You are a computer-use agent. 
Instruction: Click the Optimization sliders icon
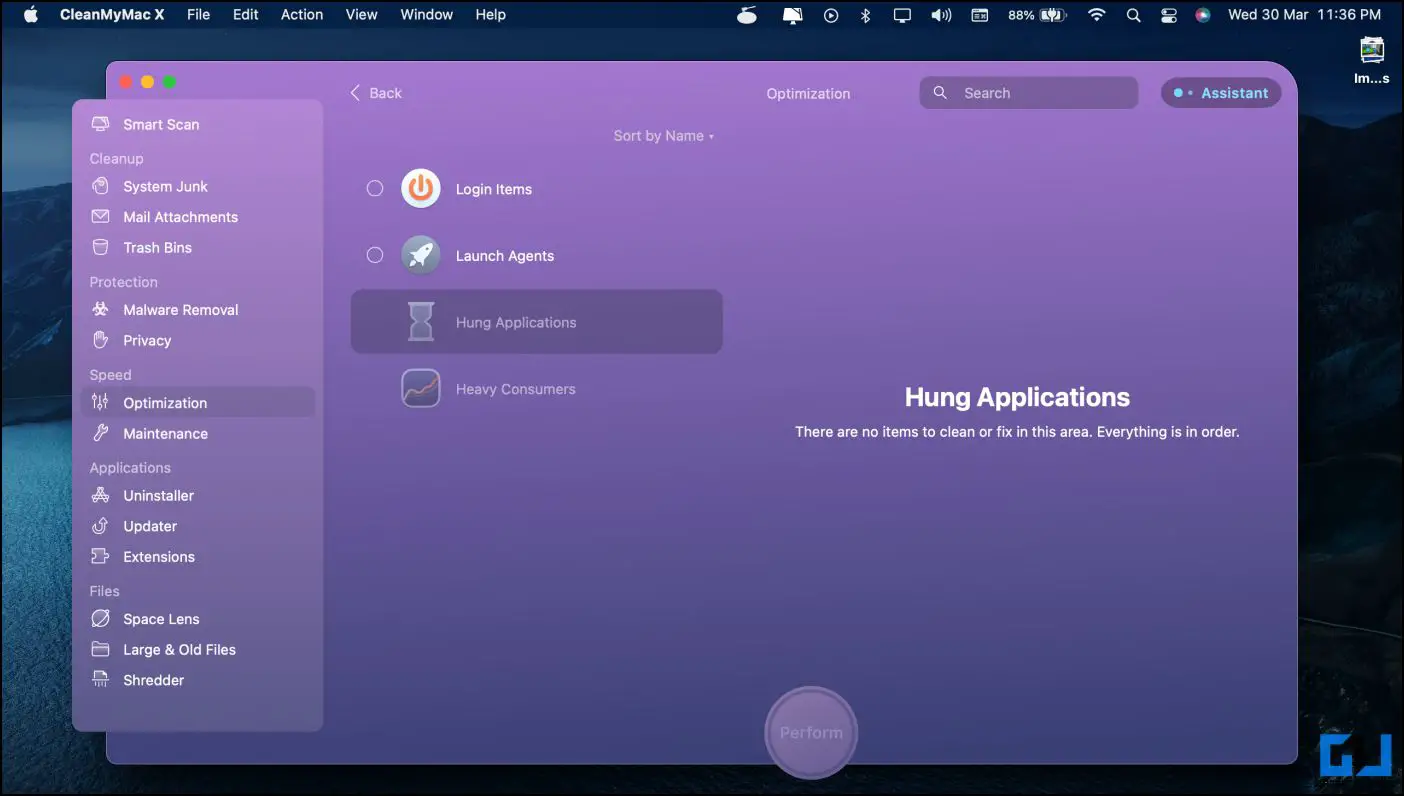(x=100, y=403)
